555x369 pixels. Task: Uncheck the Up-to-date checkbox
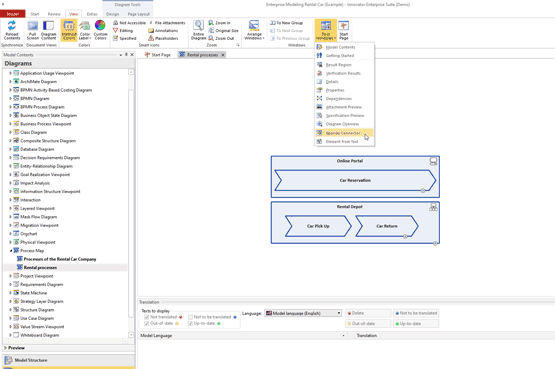190,323
